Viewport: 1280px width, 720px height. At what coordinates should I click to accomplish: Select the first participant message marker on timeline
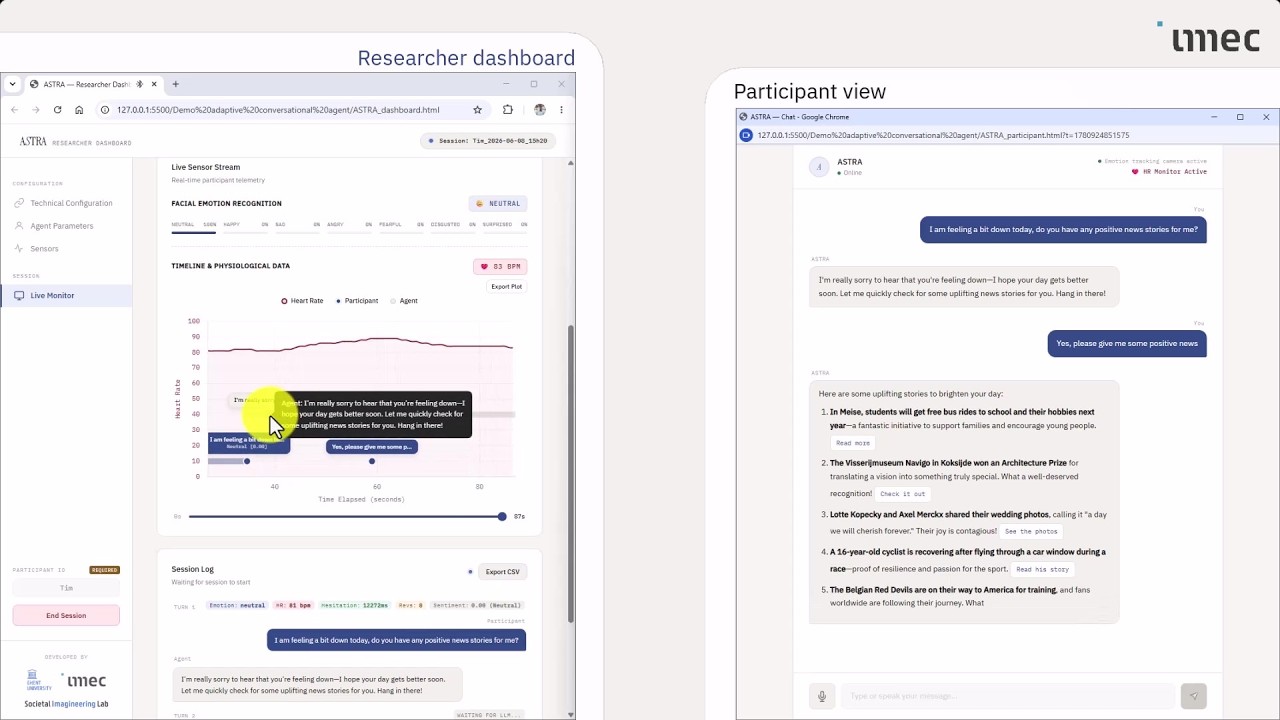pyautogui.click(x=247, y=461)
